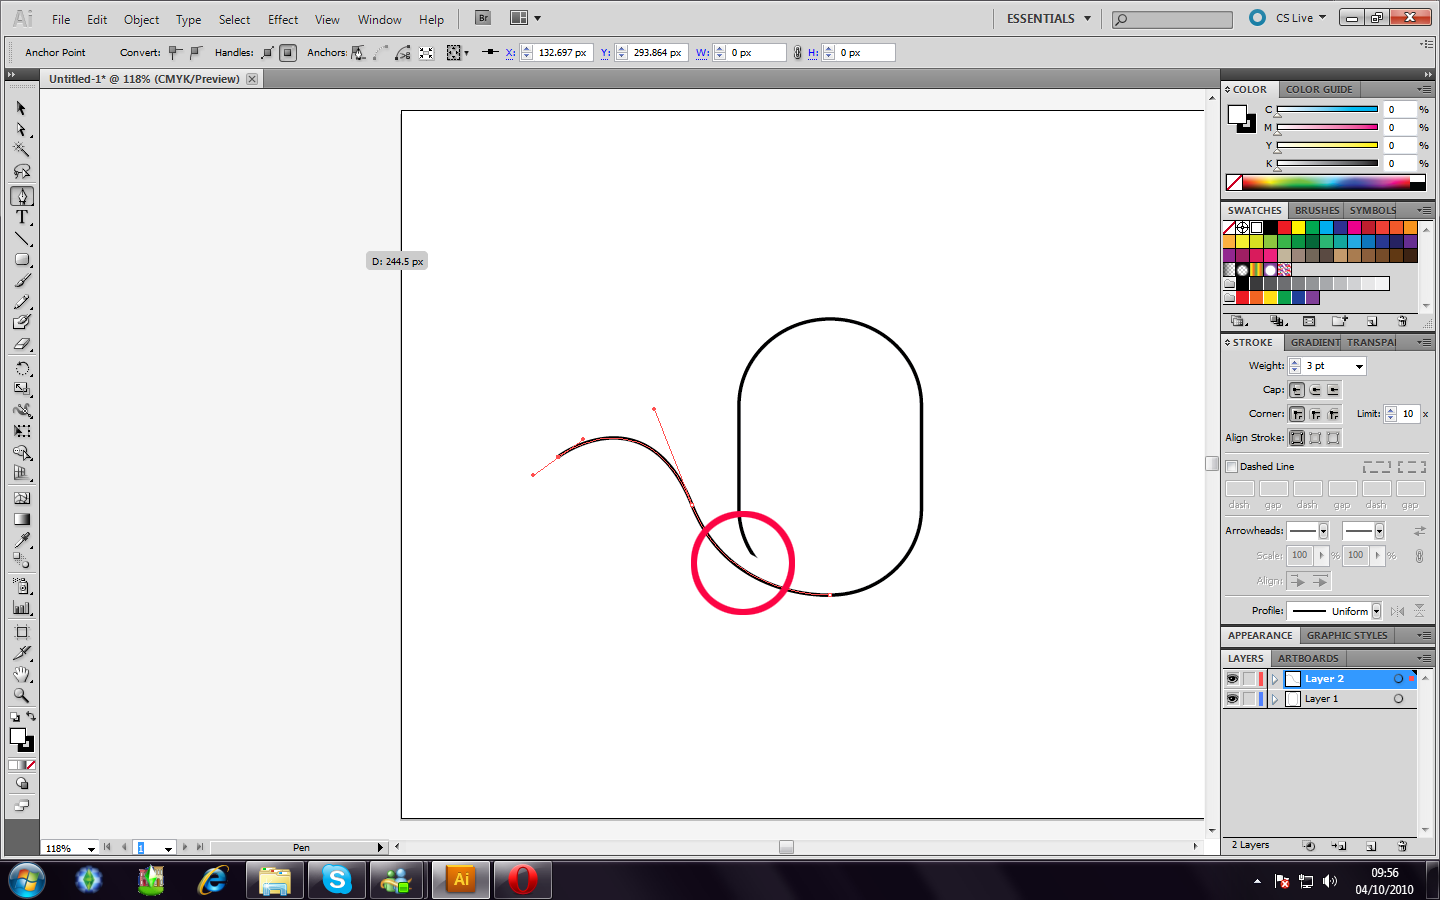Open the ESSENTIALS workspace switcher
Screen dimensions: 1440x900
tap(1048, 18)
